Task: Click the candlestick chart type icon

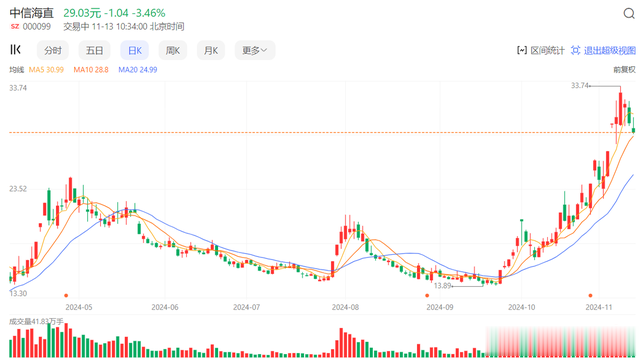Action: tap(16, 50)
